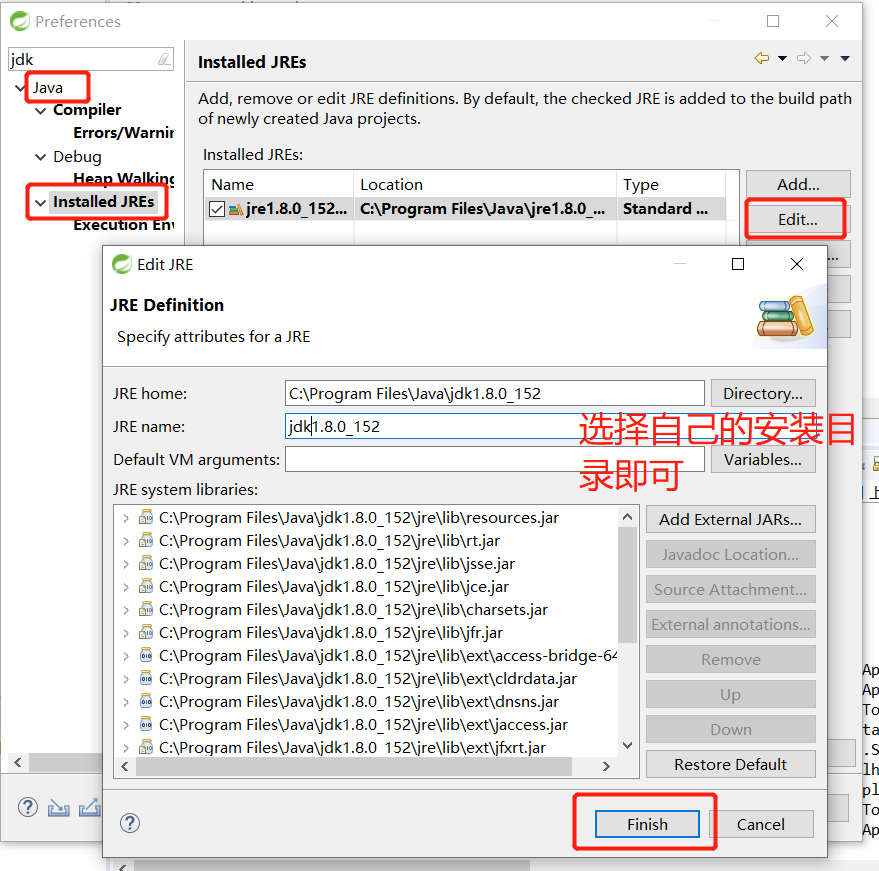Click the help icon in Edit JRE dialog
The height and width of the screenshot is (871, 879).
point(129,823)
